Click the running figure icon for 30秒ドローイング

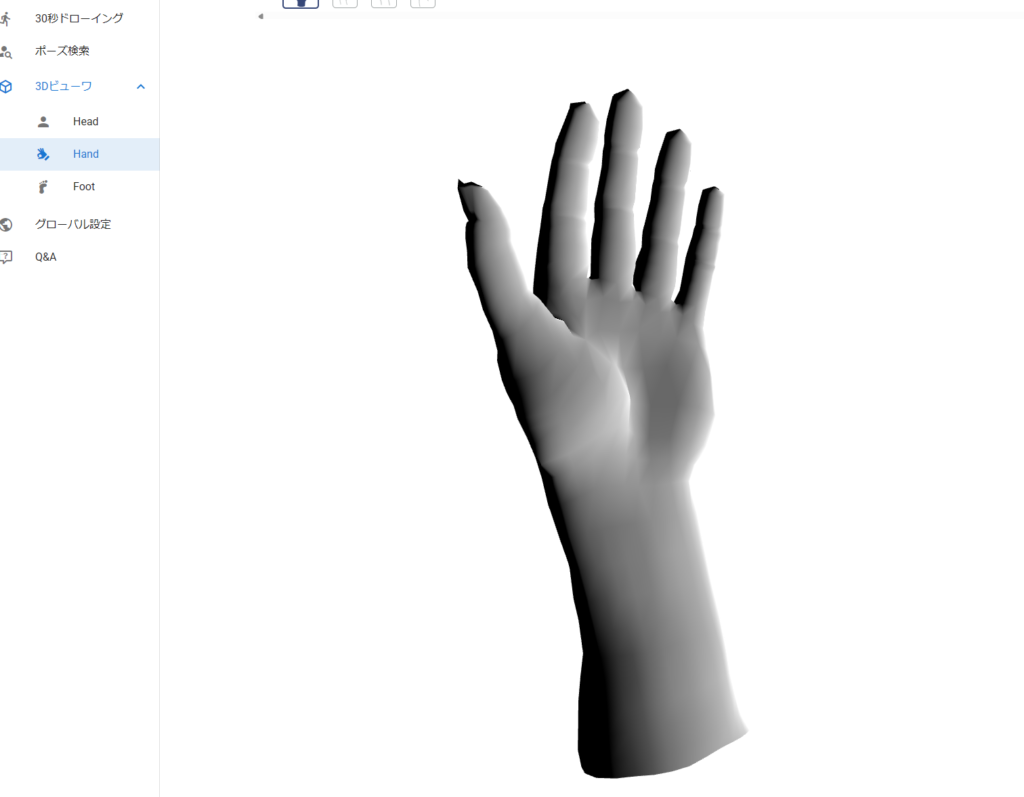coord(6,18)
